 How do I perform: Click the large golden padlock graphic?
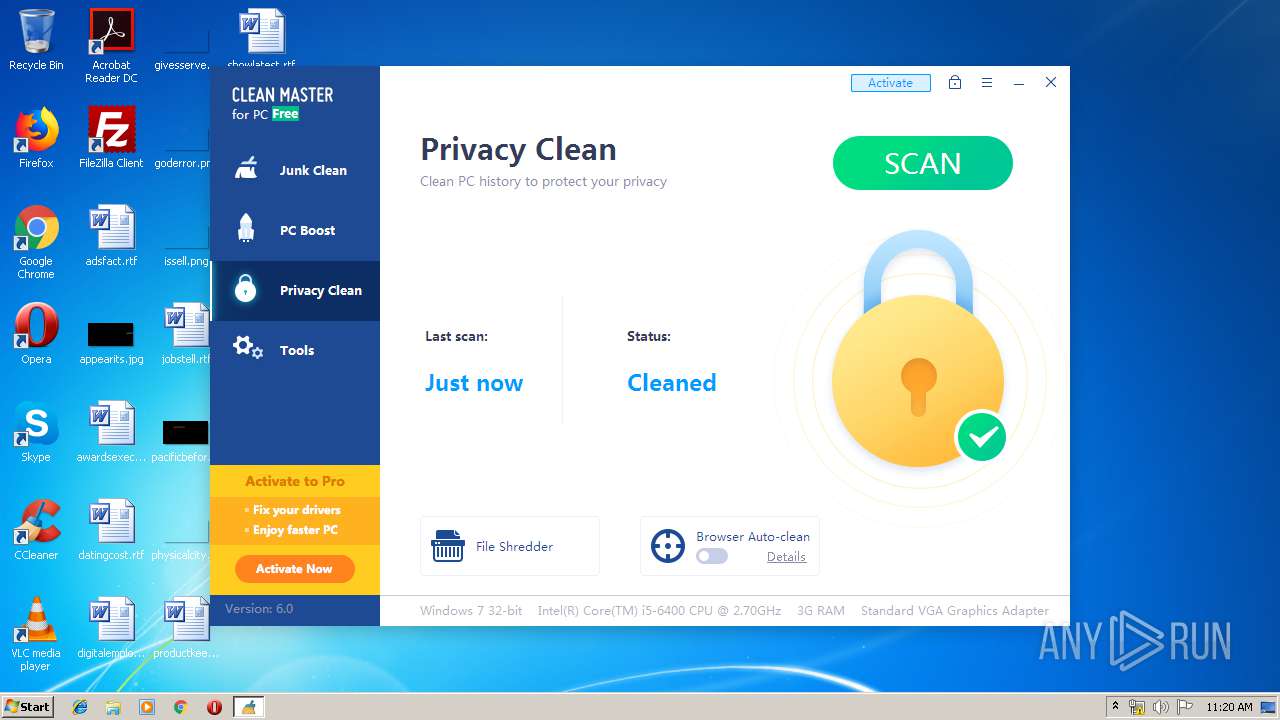pos(918,350)
